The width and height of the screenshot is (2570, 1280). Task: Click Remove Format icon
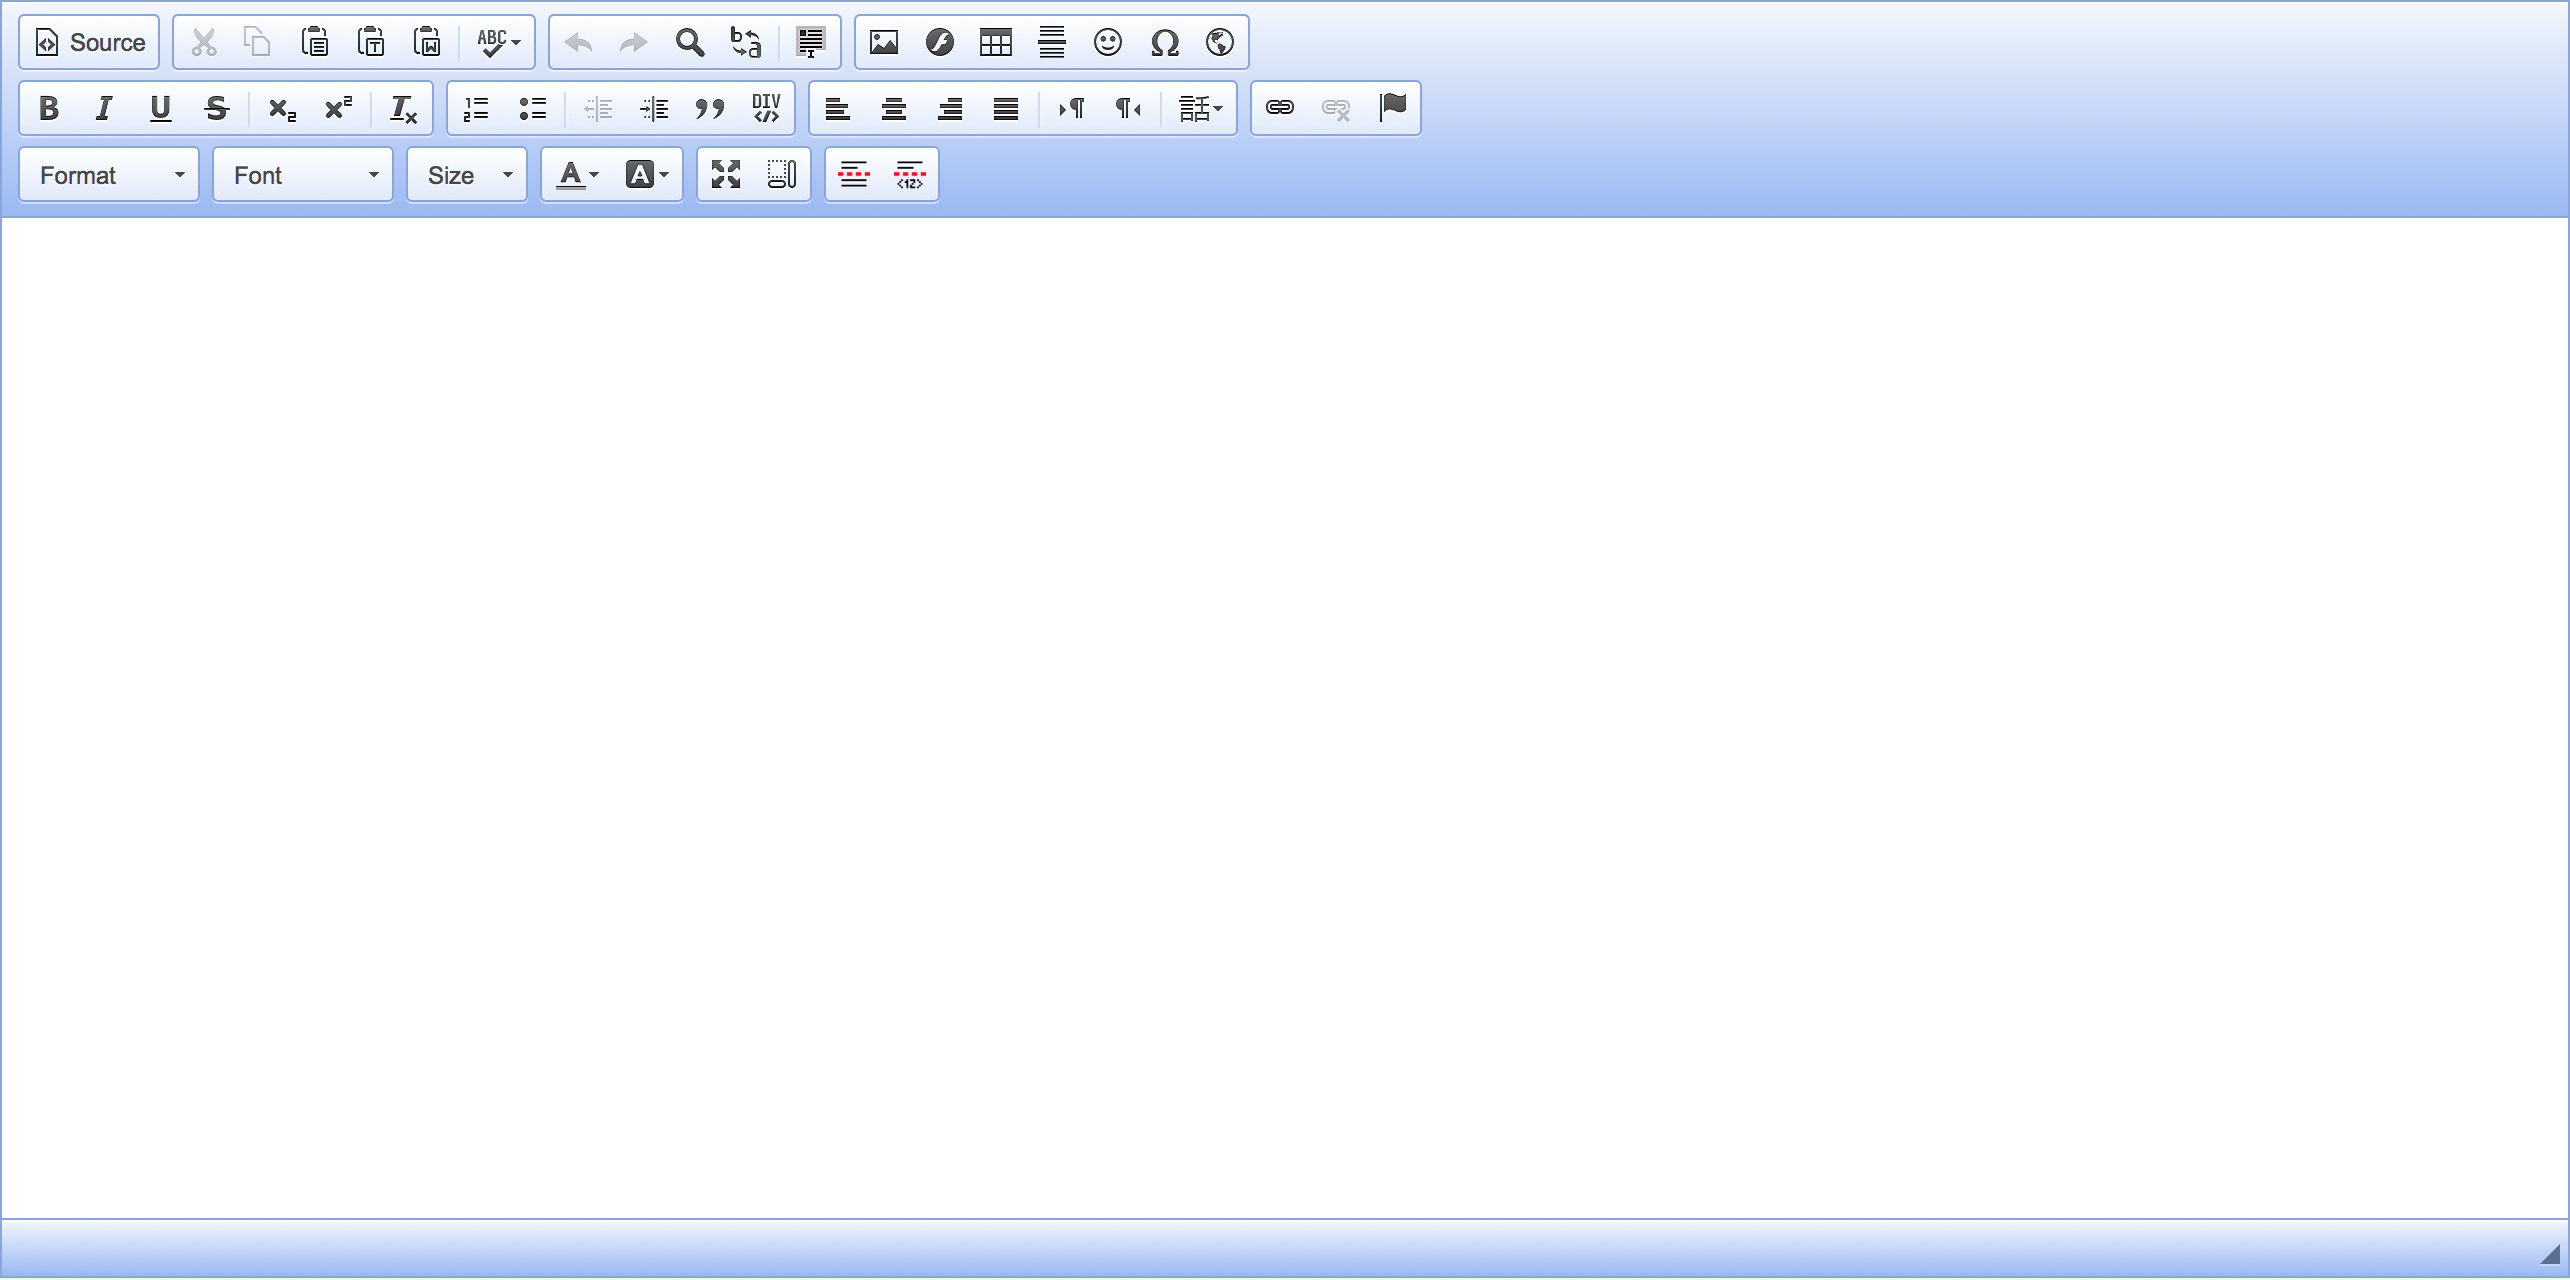tap(403, 108)
